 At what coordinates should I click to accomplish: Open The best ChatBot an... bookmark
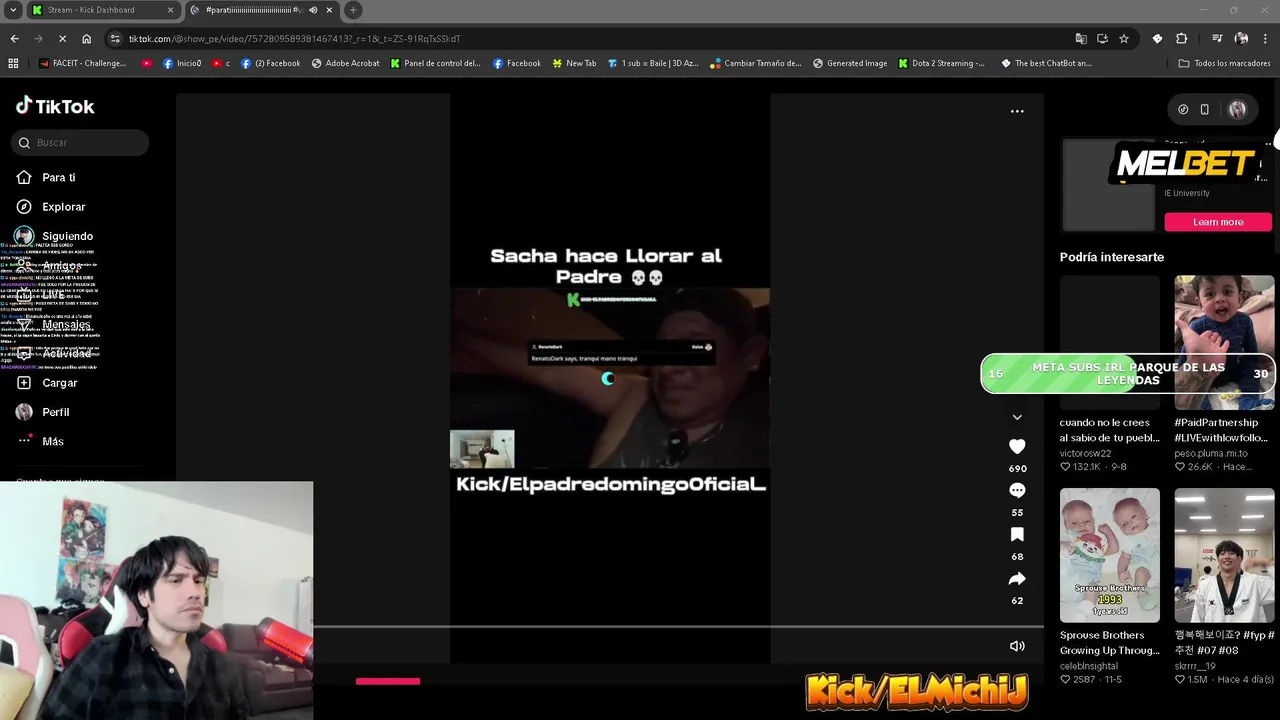coord(1046,63)
